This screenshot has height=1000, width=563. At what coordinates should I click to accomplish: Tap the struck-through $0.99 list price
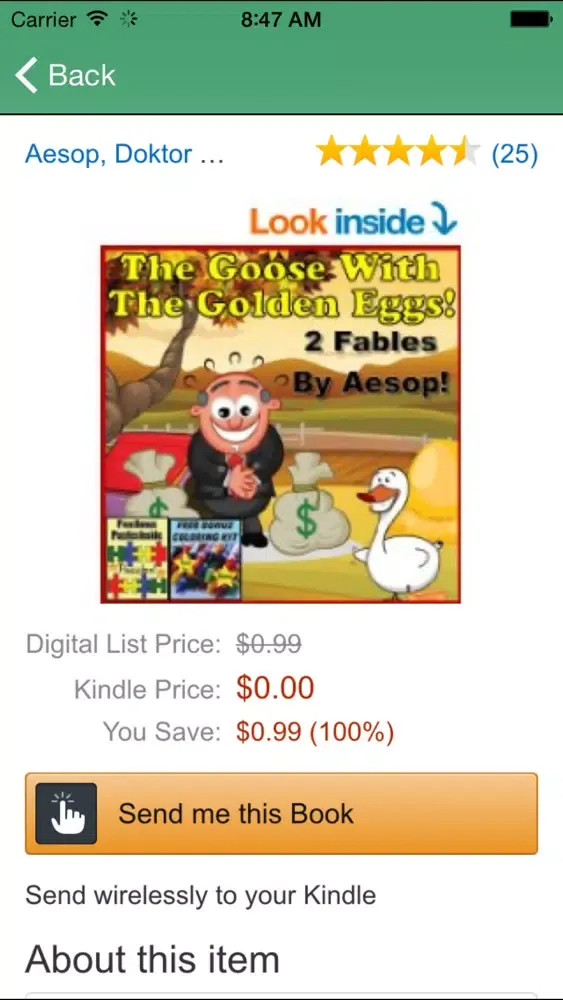[268, 644]
